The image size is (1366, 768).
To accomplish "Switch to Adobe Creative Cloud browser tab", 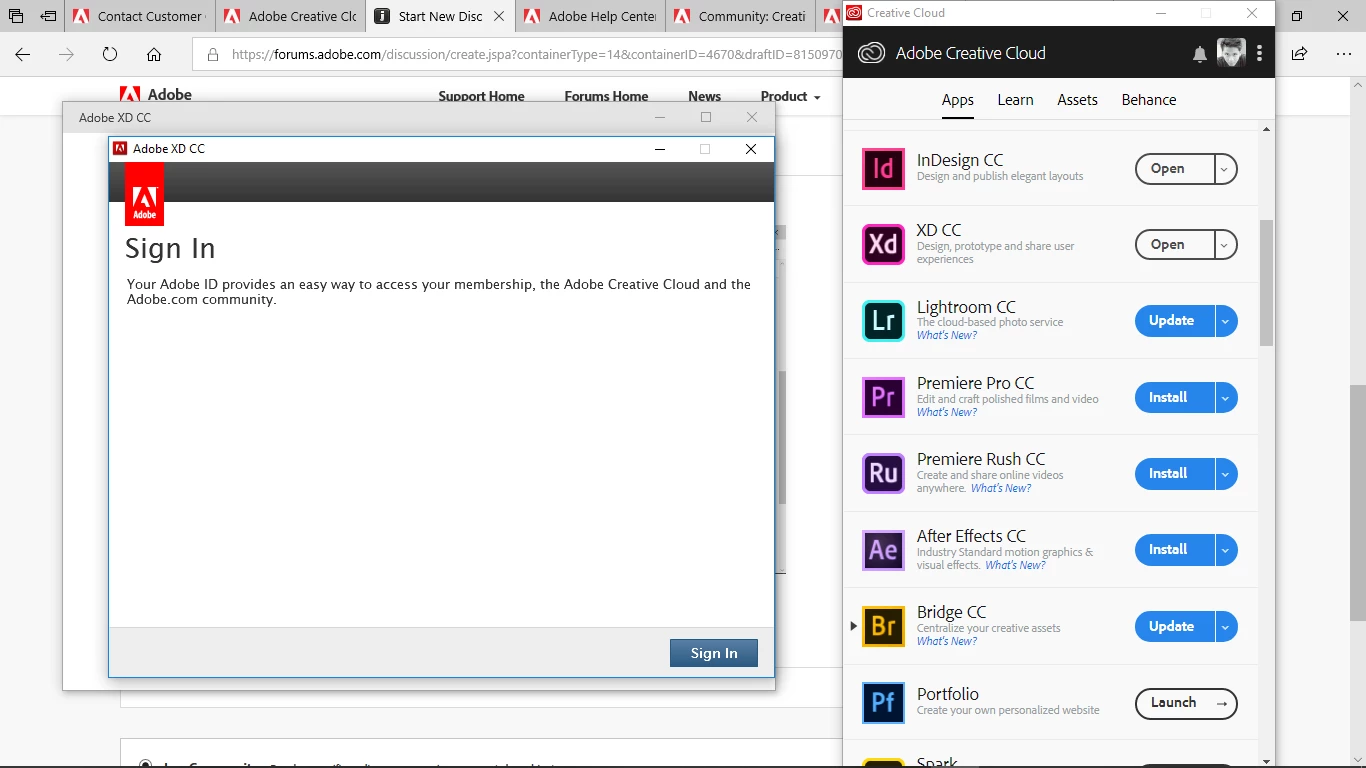I will click(x=290, y=16).
